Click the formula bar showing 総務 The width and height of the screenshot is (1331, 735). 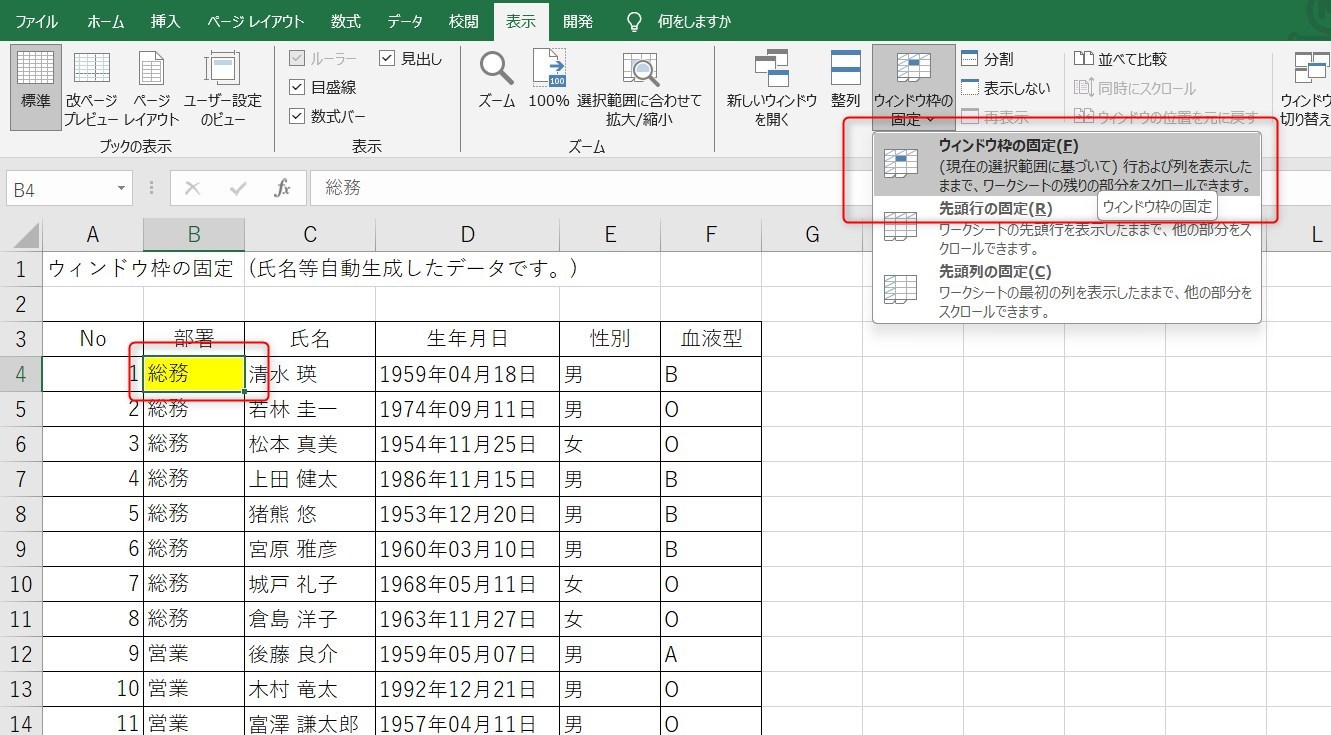[x=820, y=188]
